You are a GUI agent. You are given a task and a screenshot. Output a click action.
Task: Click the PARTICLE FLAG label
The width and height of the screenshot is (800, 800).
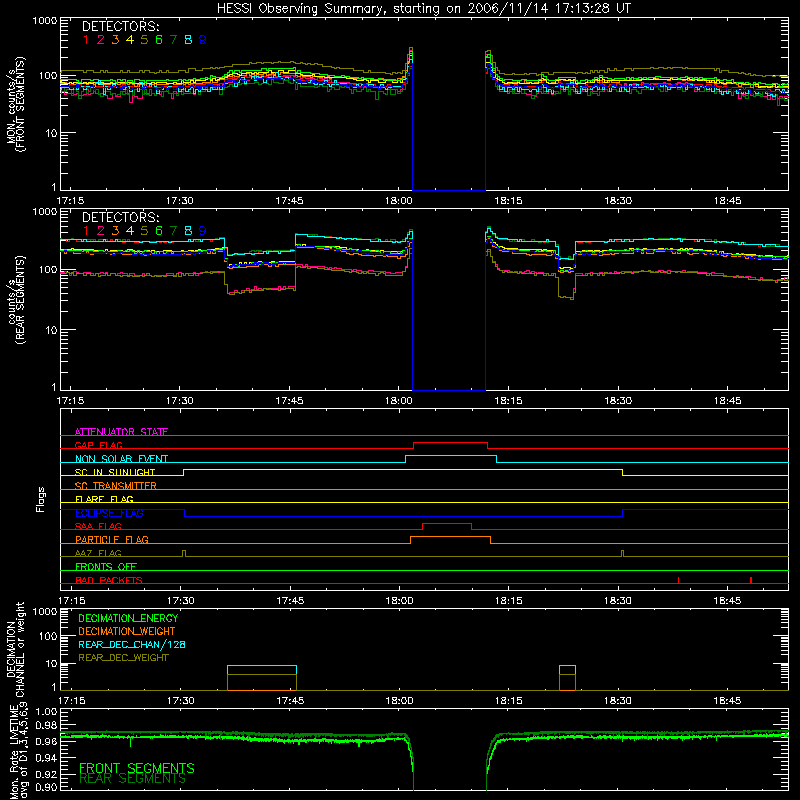[x=112, y=540]
